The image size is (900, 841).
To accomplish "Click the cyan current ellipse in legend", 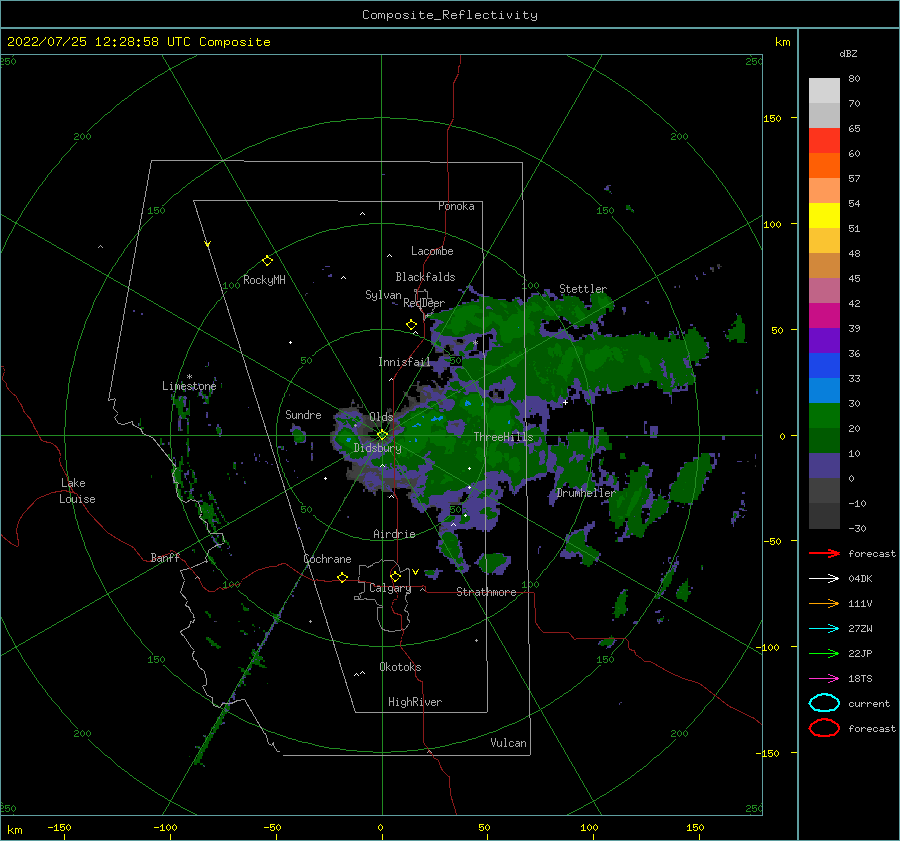I will tap(824, 703).
